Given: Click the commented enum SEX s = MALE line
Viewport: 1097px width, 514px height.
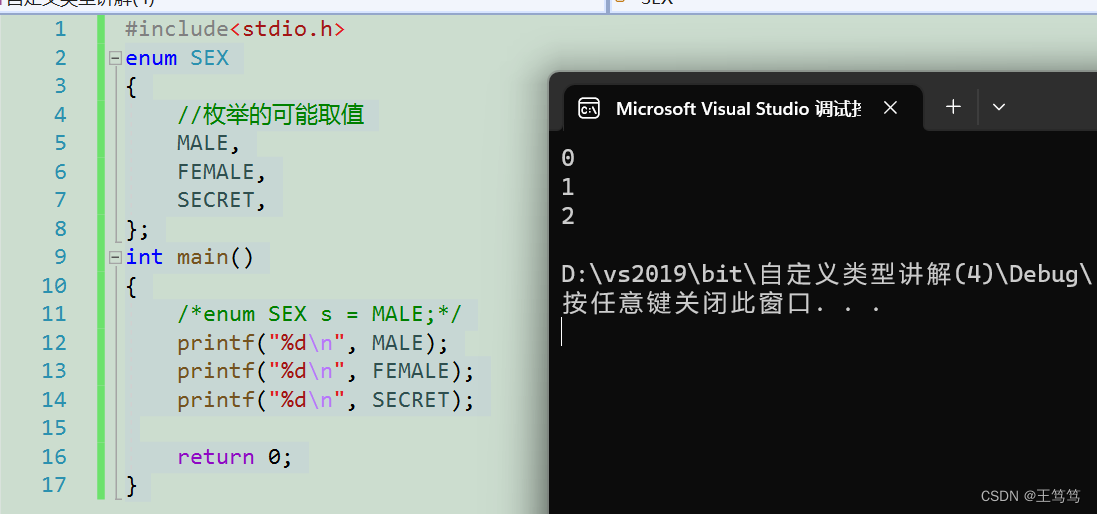Looking at the screenshot, I should [320, 315].
